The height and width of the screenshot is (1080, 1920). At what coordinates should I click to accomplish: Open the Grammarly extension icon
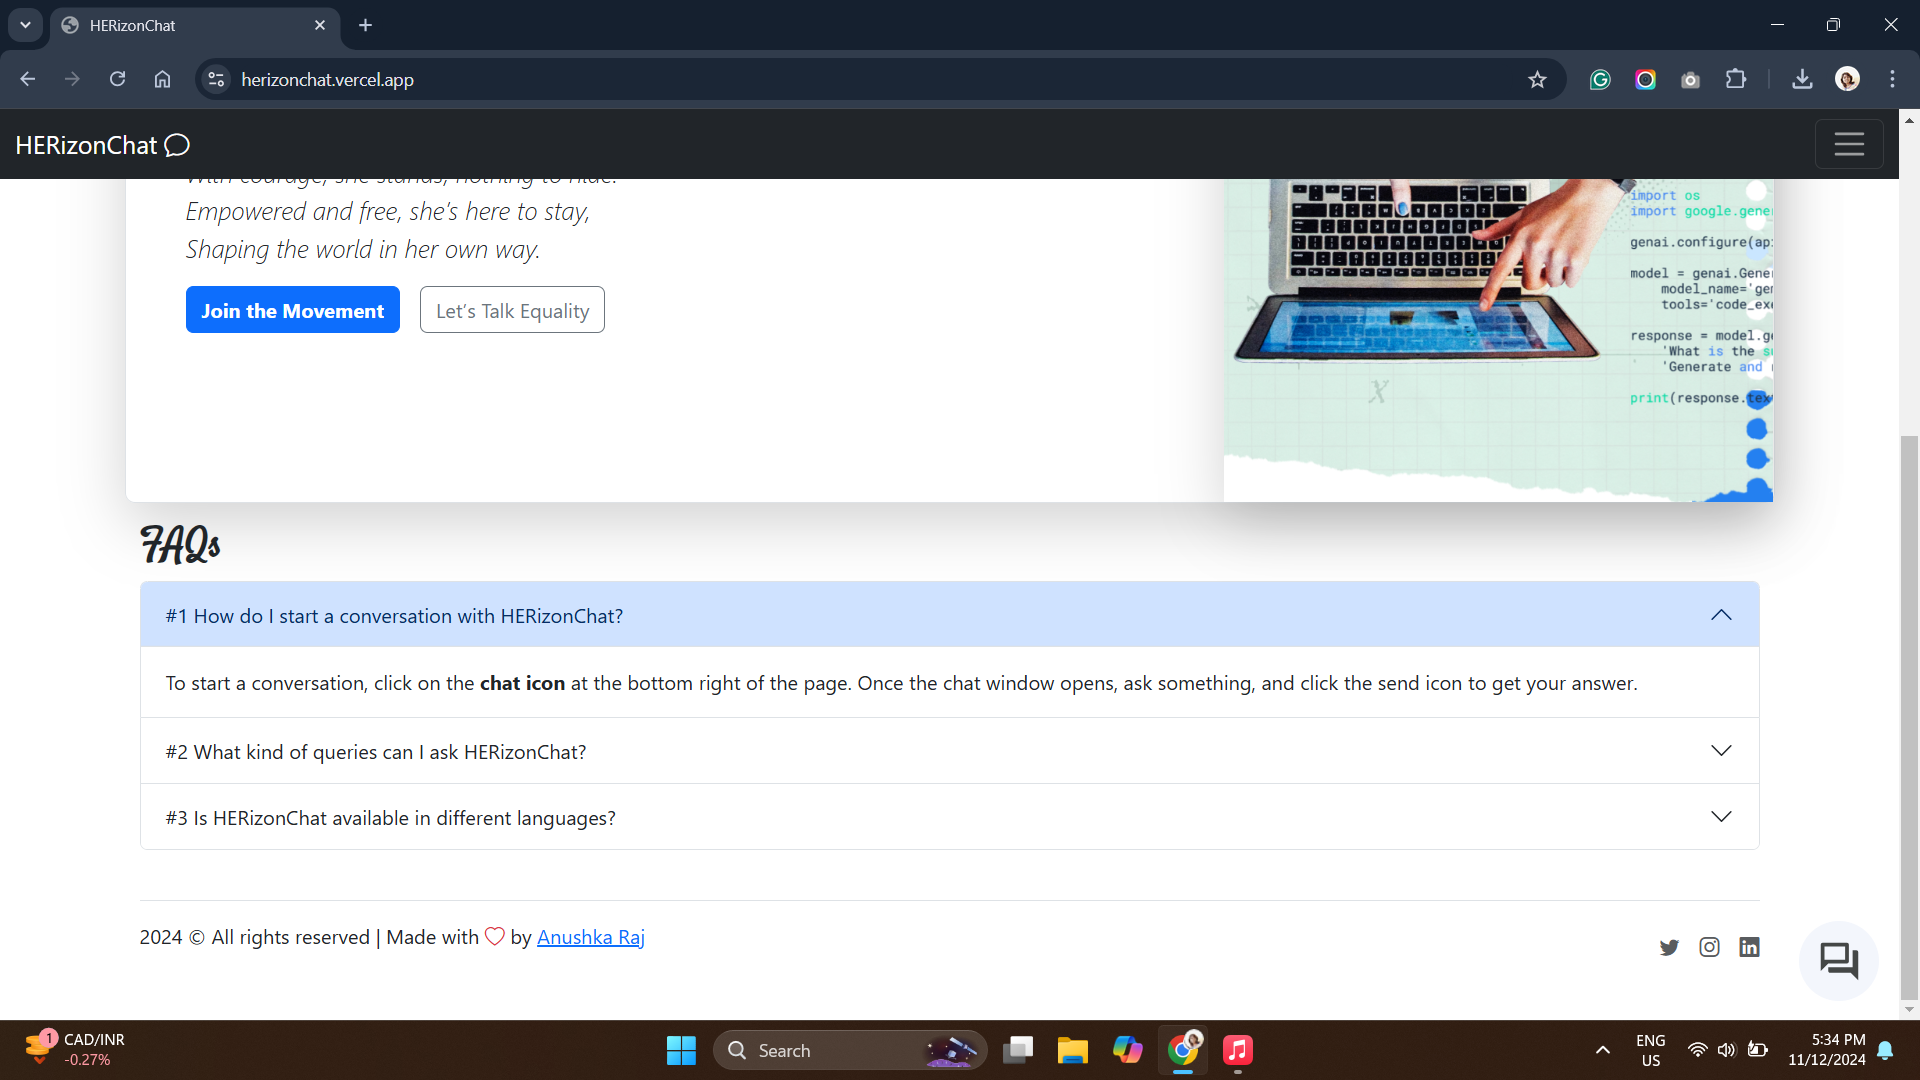coord(1600,80)
